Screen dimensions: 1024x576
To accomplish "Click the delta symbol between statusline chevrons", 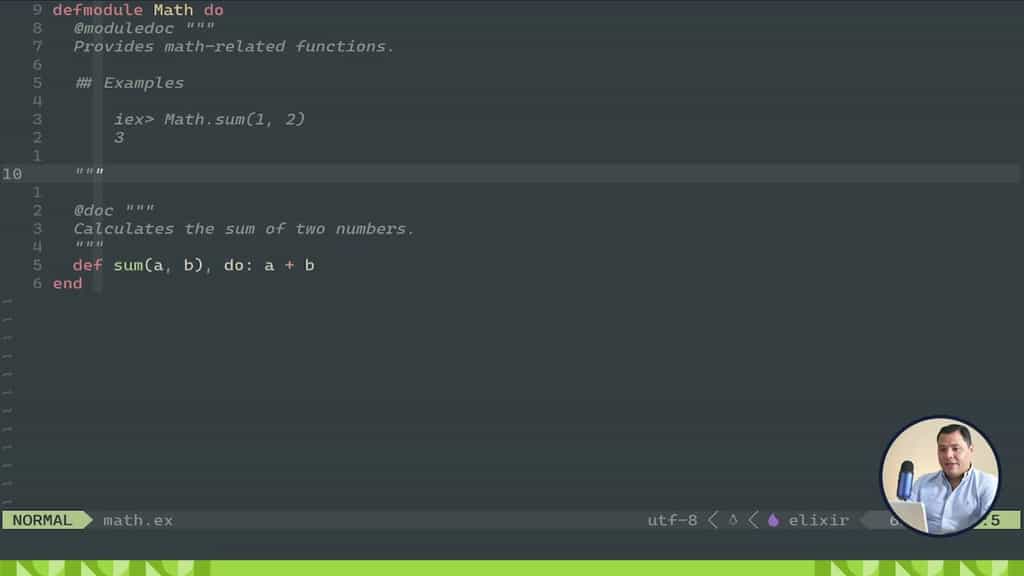I will click(731, 520).
